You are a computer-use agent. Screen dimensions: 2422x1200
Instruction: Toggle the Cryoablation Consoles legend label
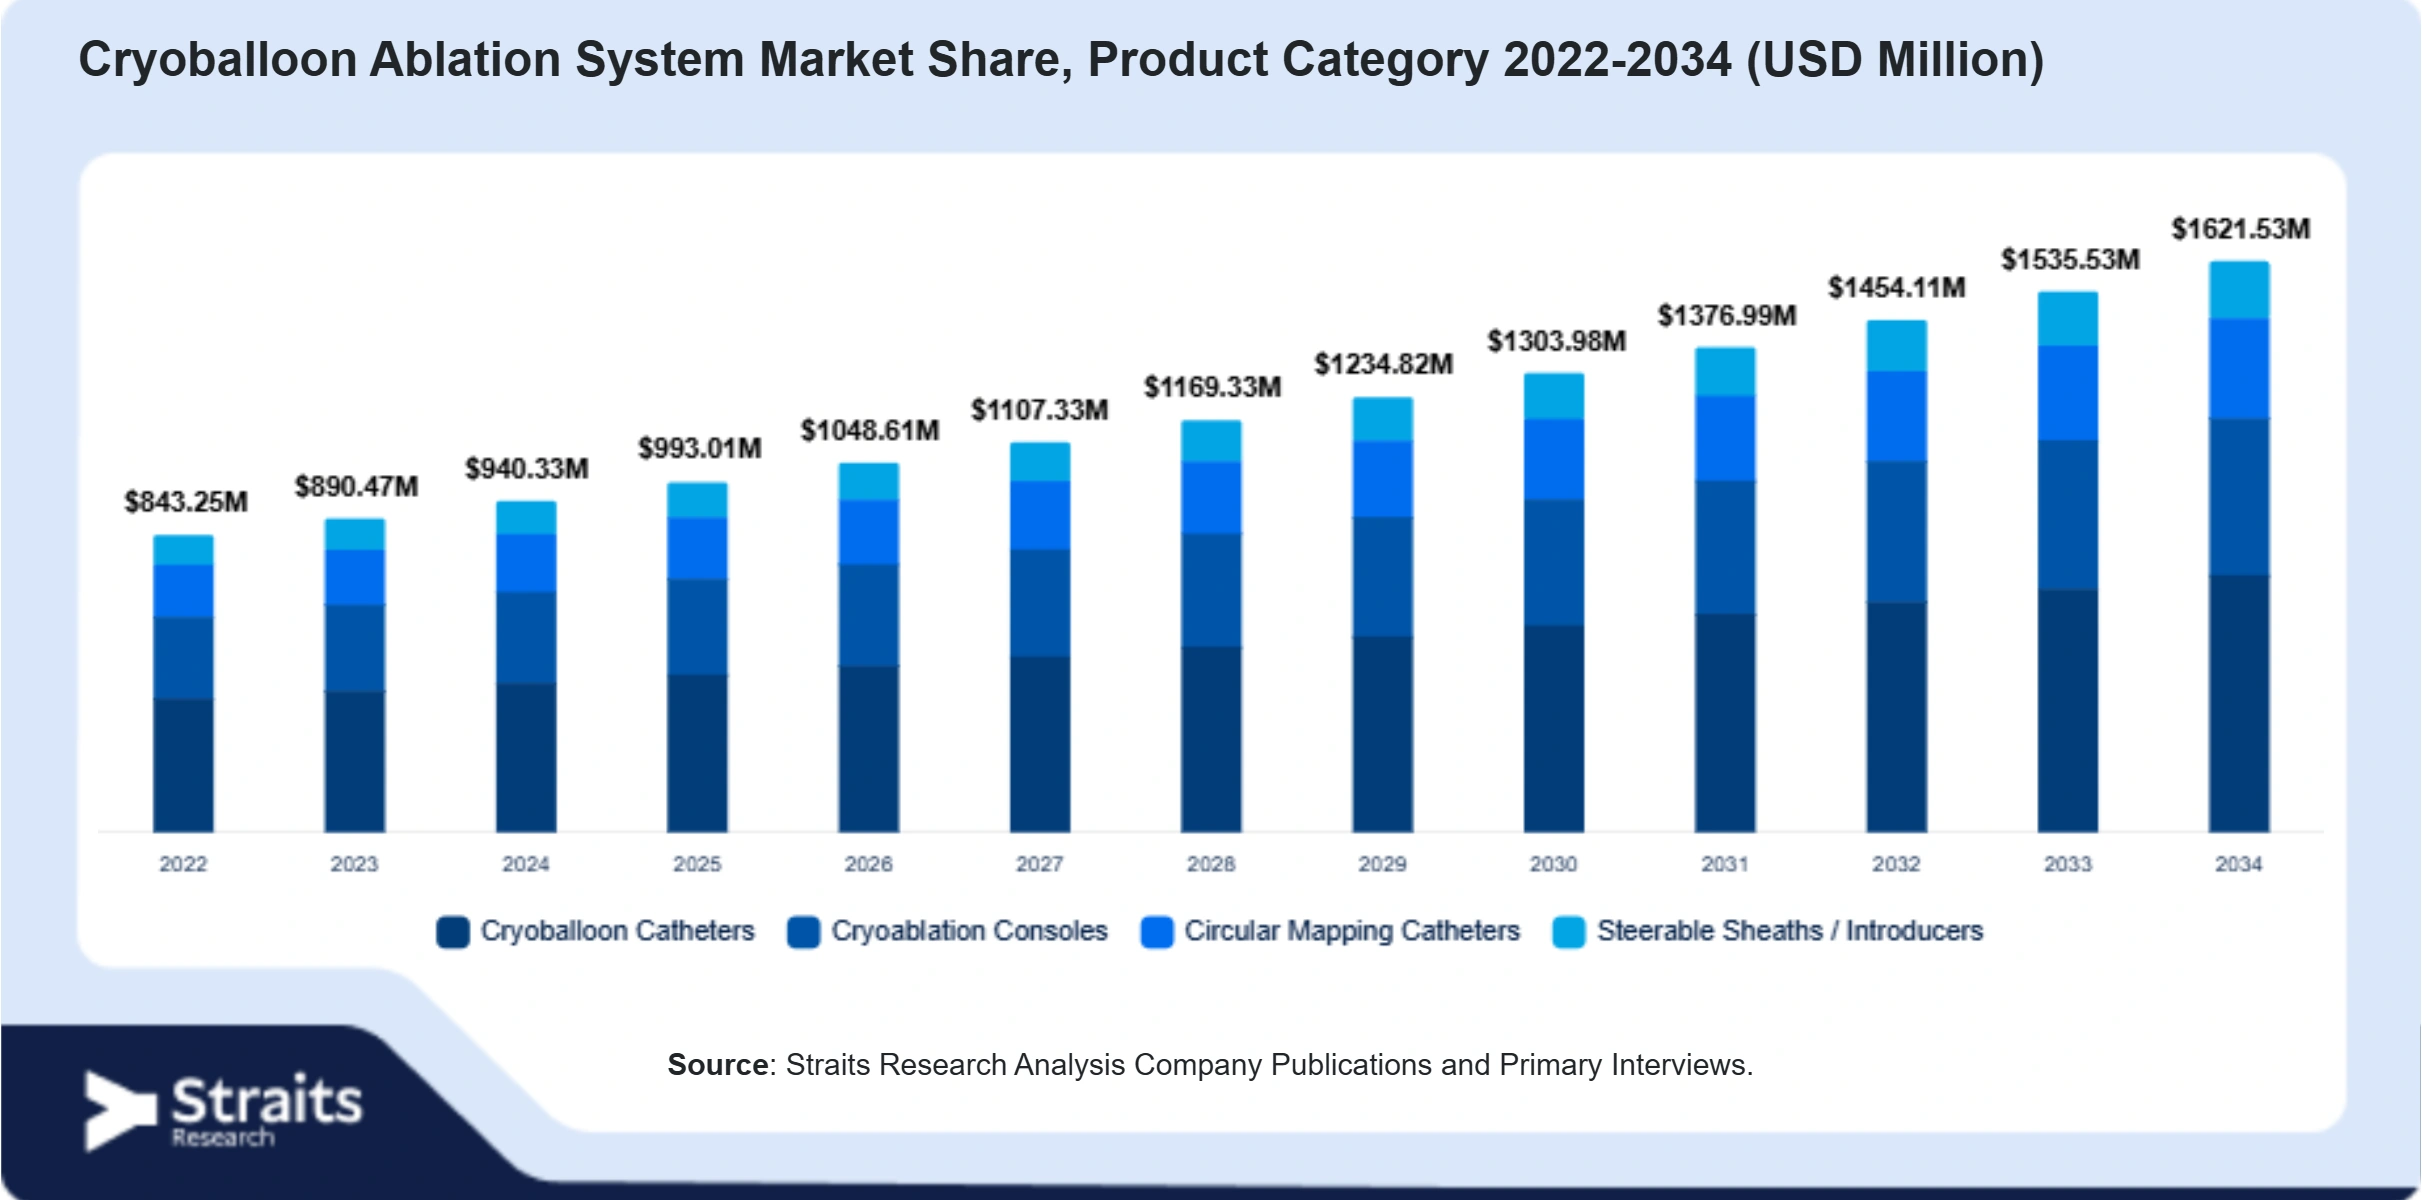(x=970, y=931)
